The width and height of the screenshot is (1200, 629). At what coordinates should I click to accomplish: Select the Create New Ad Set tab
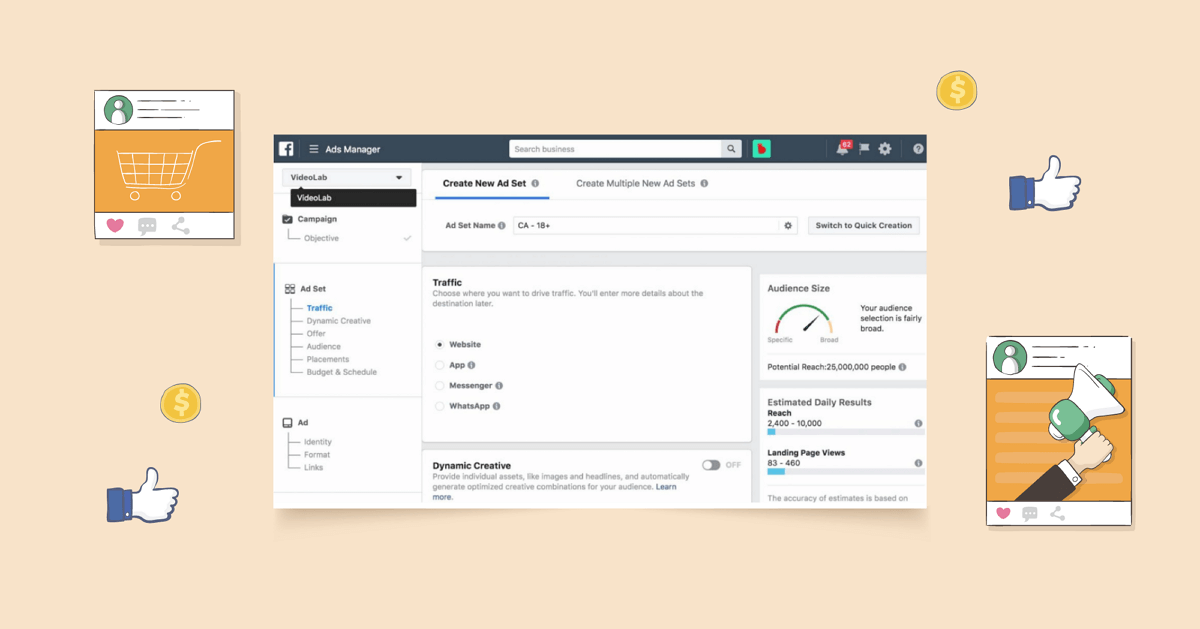(484, 184)
